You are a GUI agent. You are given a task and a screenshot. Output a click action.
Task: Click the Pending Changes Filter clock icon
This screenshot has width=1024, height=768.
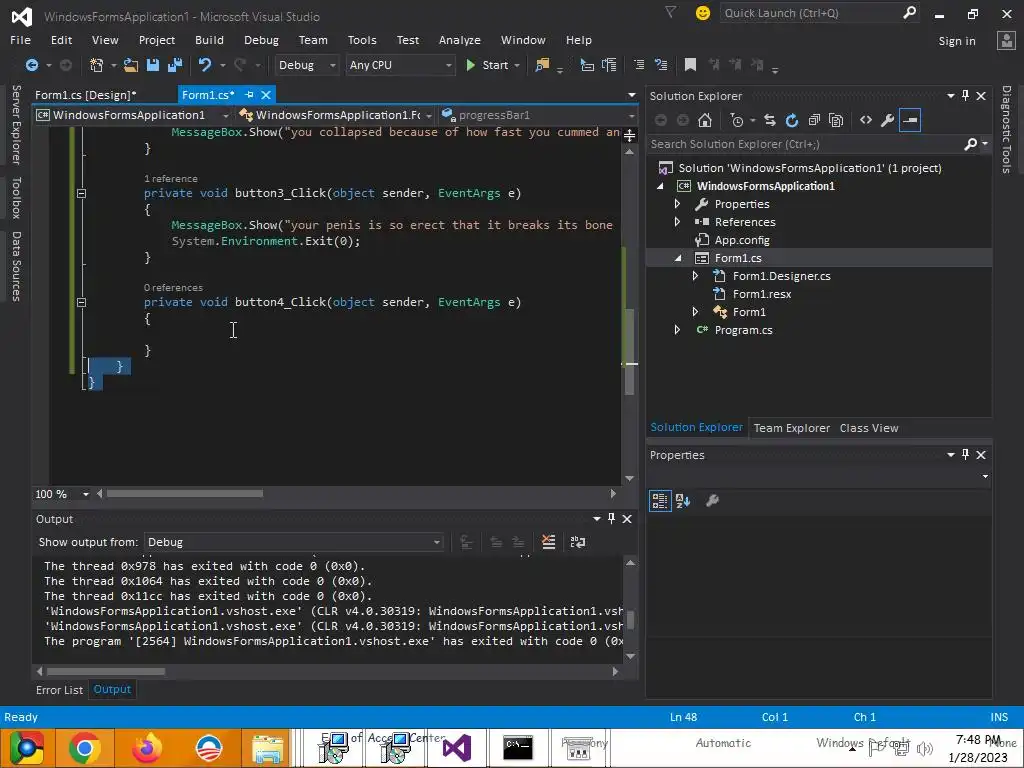738,120
